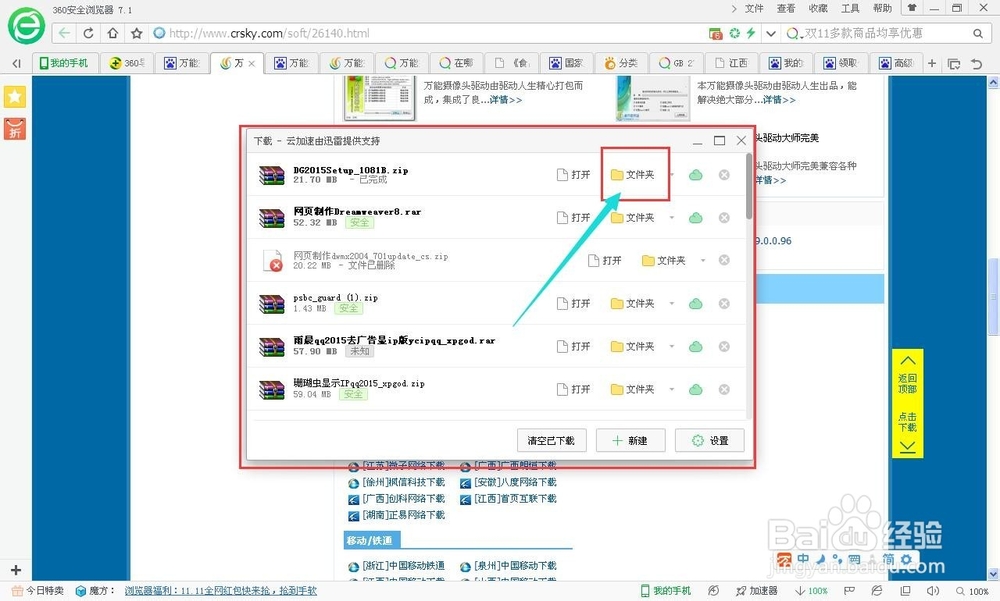
Task: Open 文件夹 for Dreamweaver8.rar row
Action: click(x=633, y=218)
